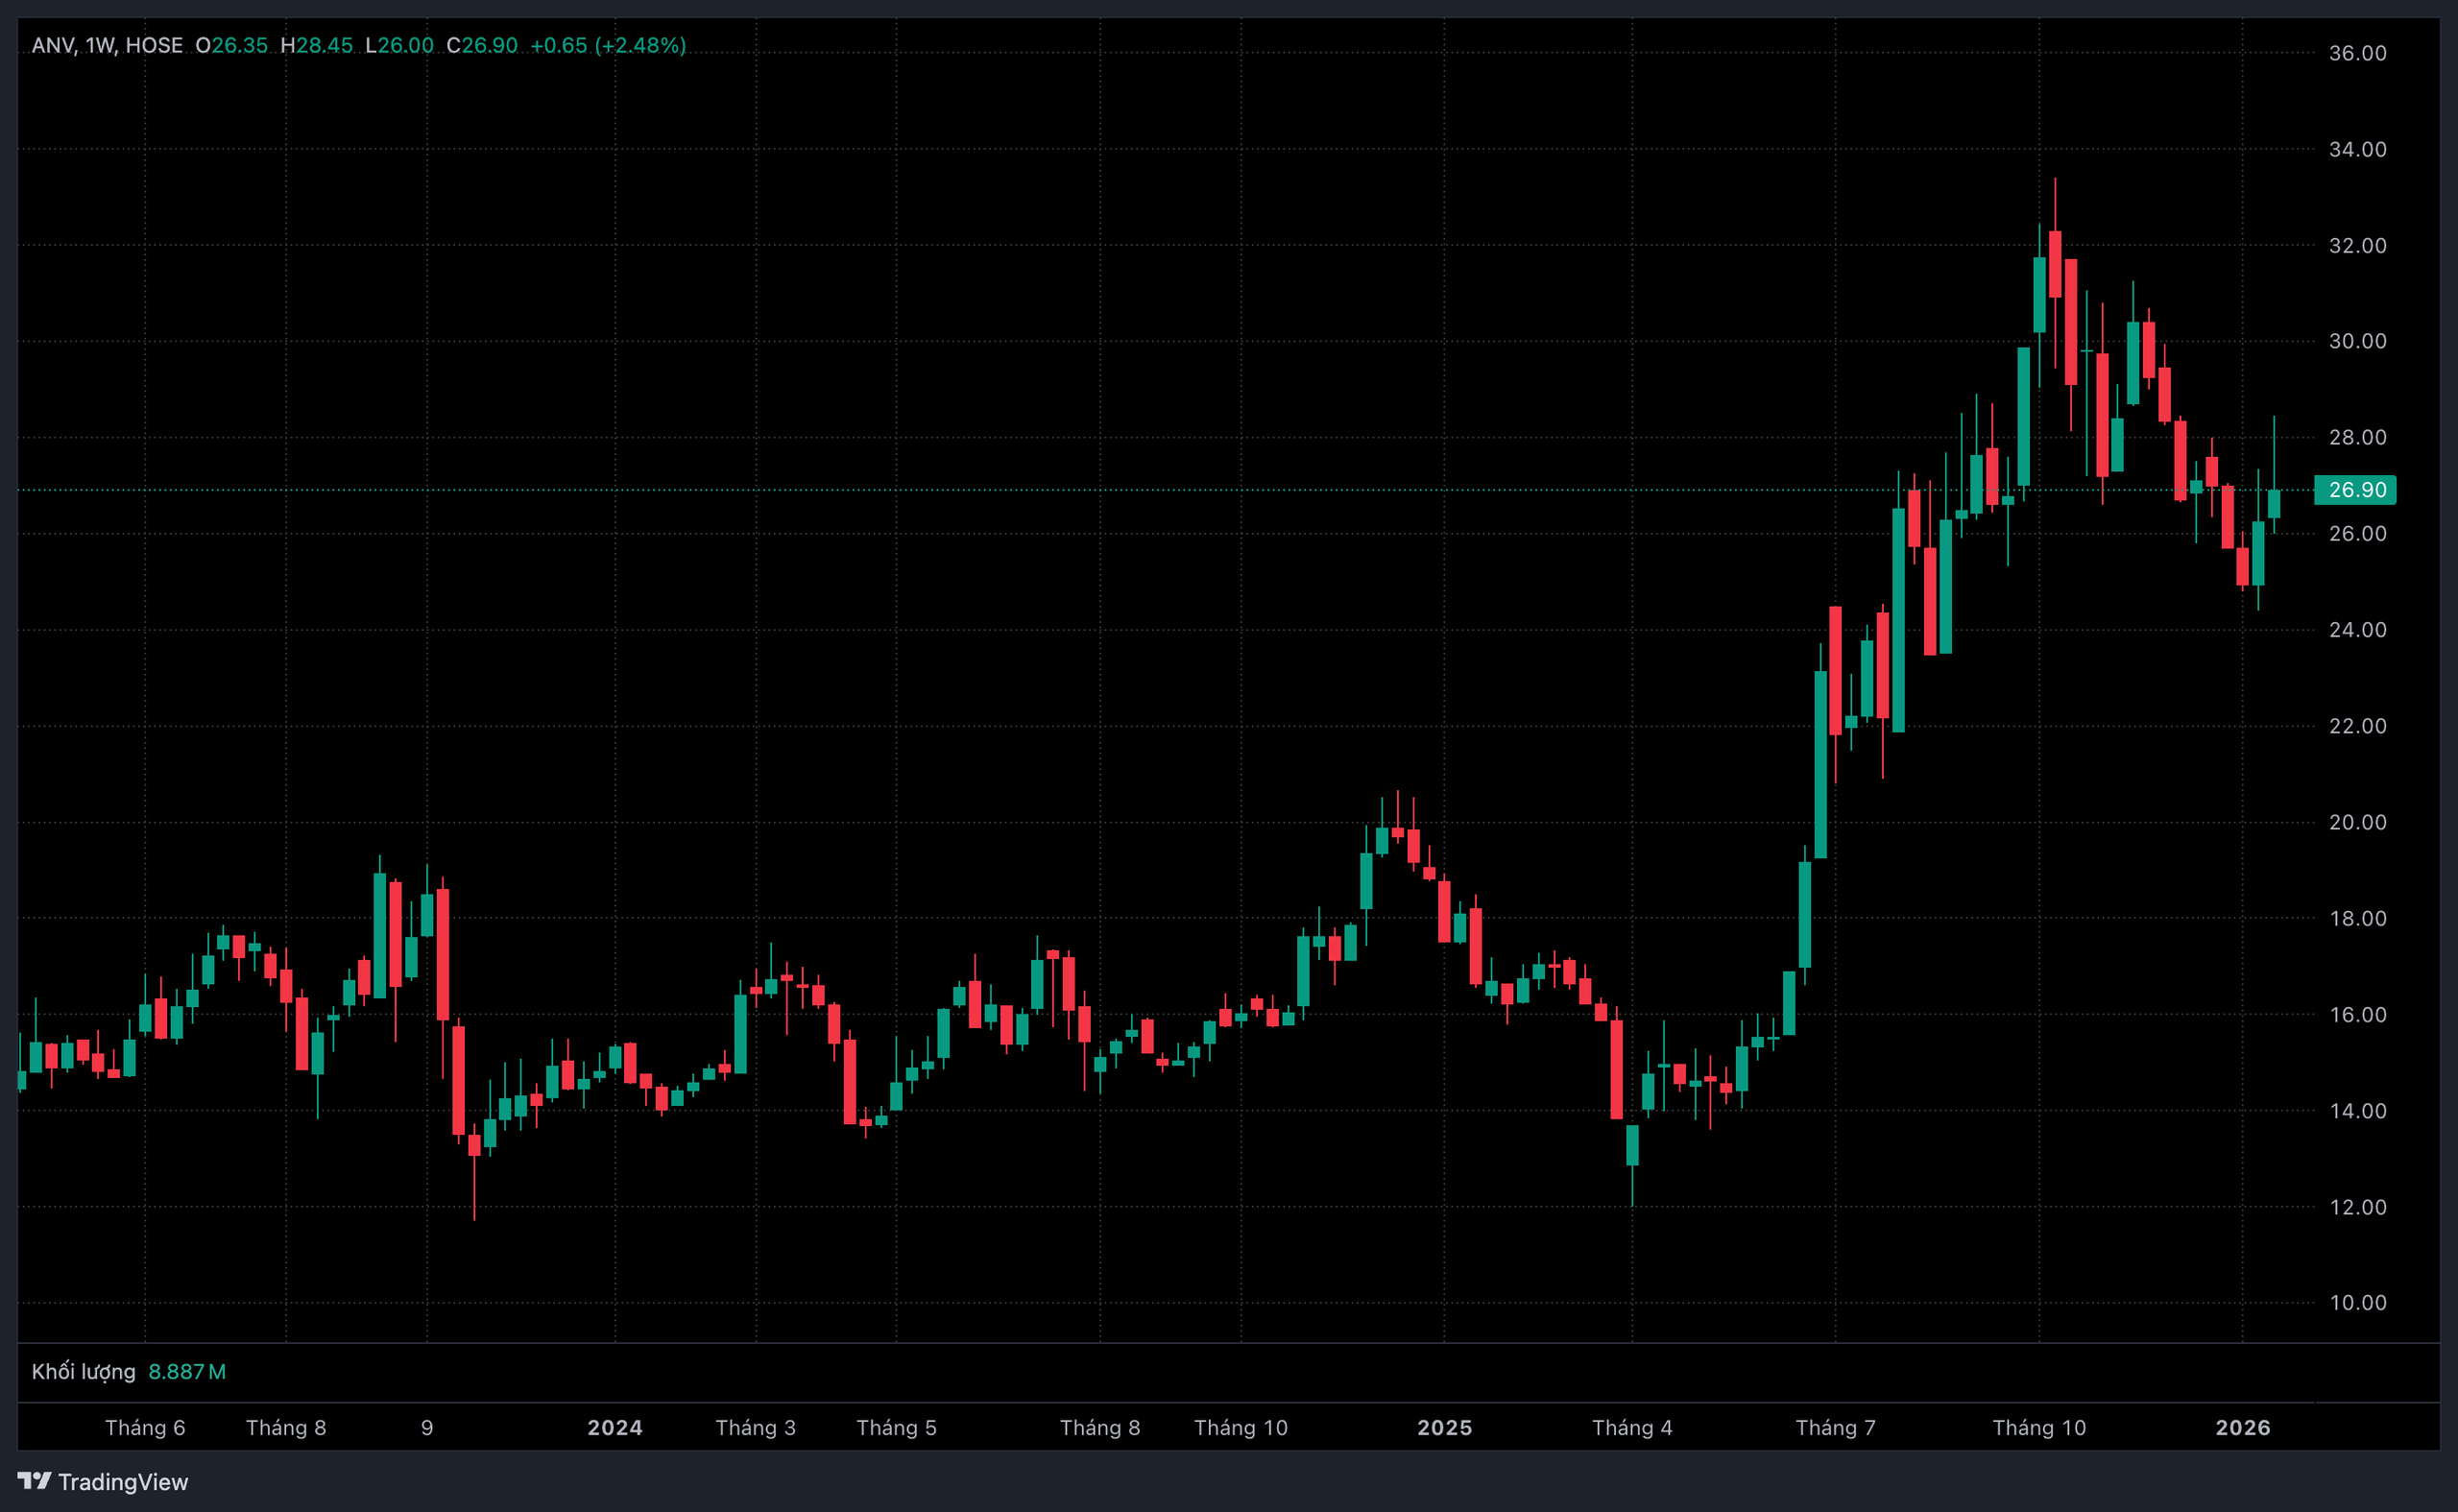Screen dimensions: 2458x1512
Task: Click the 36.00 price scale label
Action: point(2357,53)
